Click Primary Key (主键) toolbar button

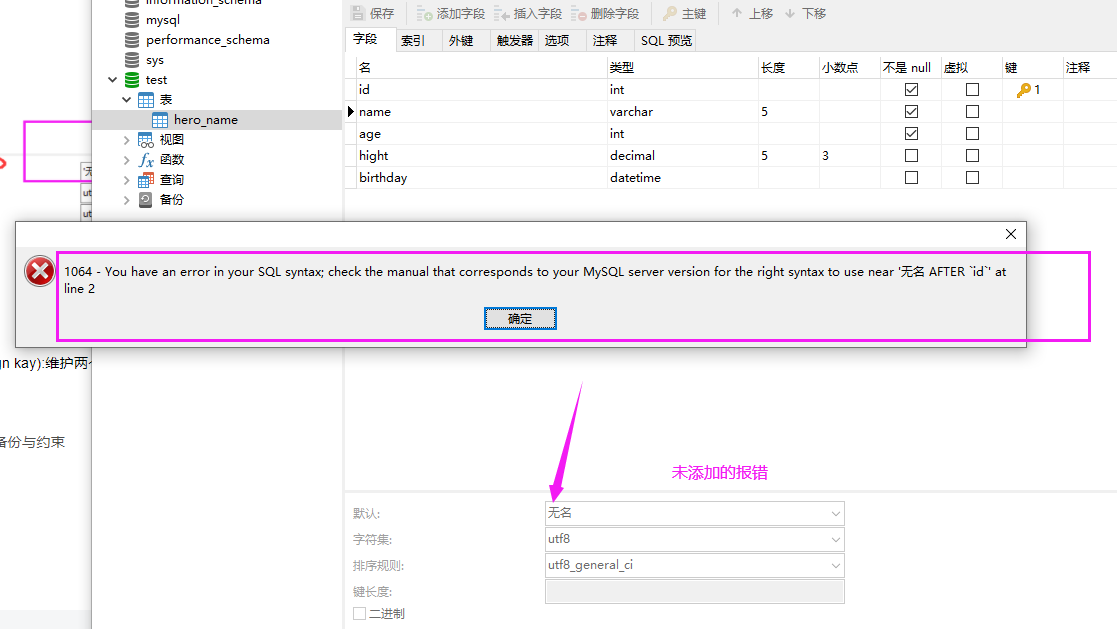point(684,14)
